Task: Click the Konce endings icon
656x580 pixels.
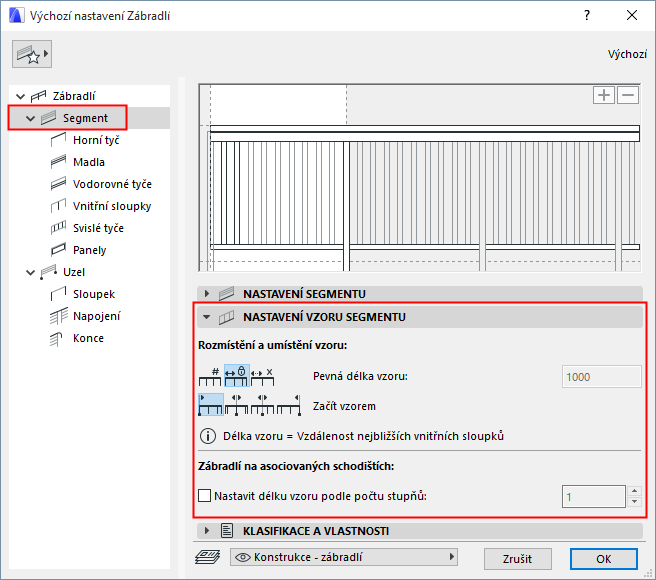Action: pos(56,339)
